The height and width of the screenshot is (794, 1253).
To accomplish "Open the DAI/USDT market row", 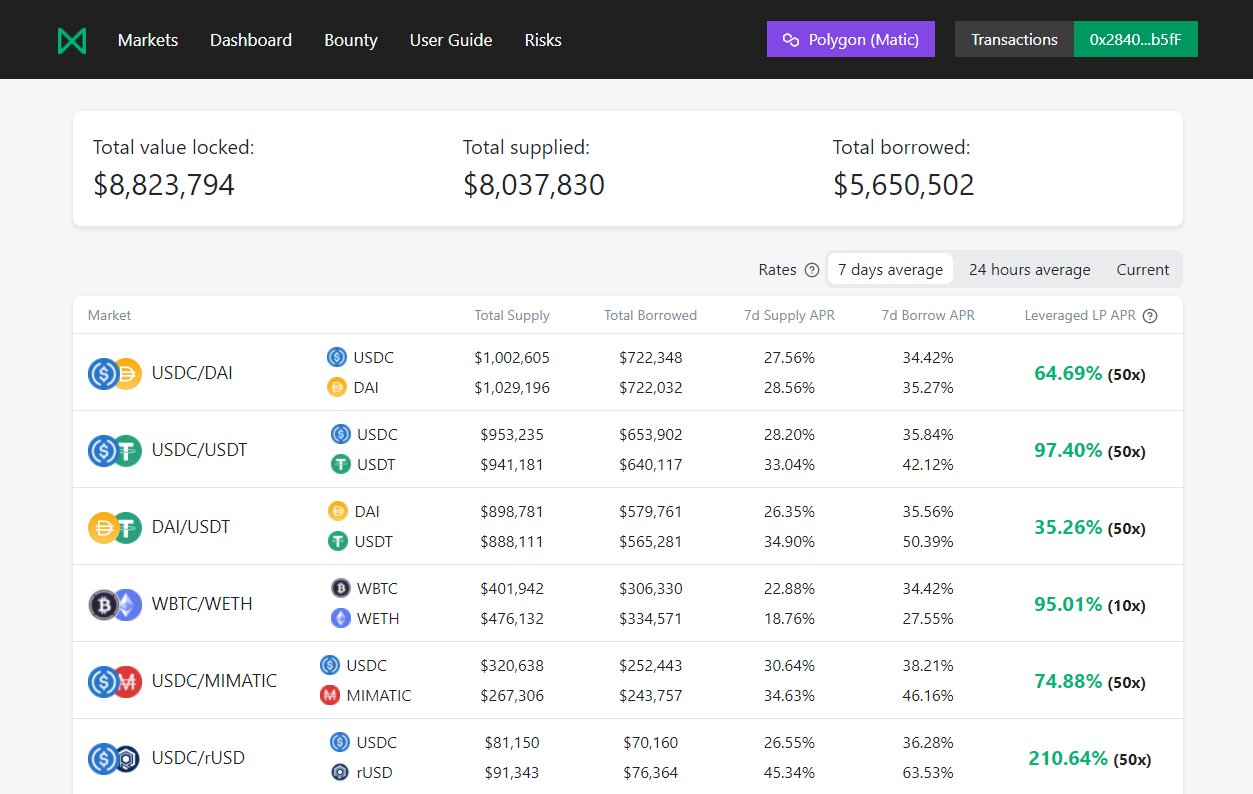I will pos(190,527).
